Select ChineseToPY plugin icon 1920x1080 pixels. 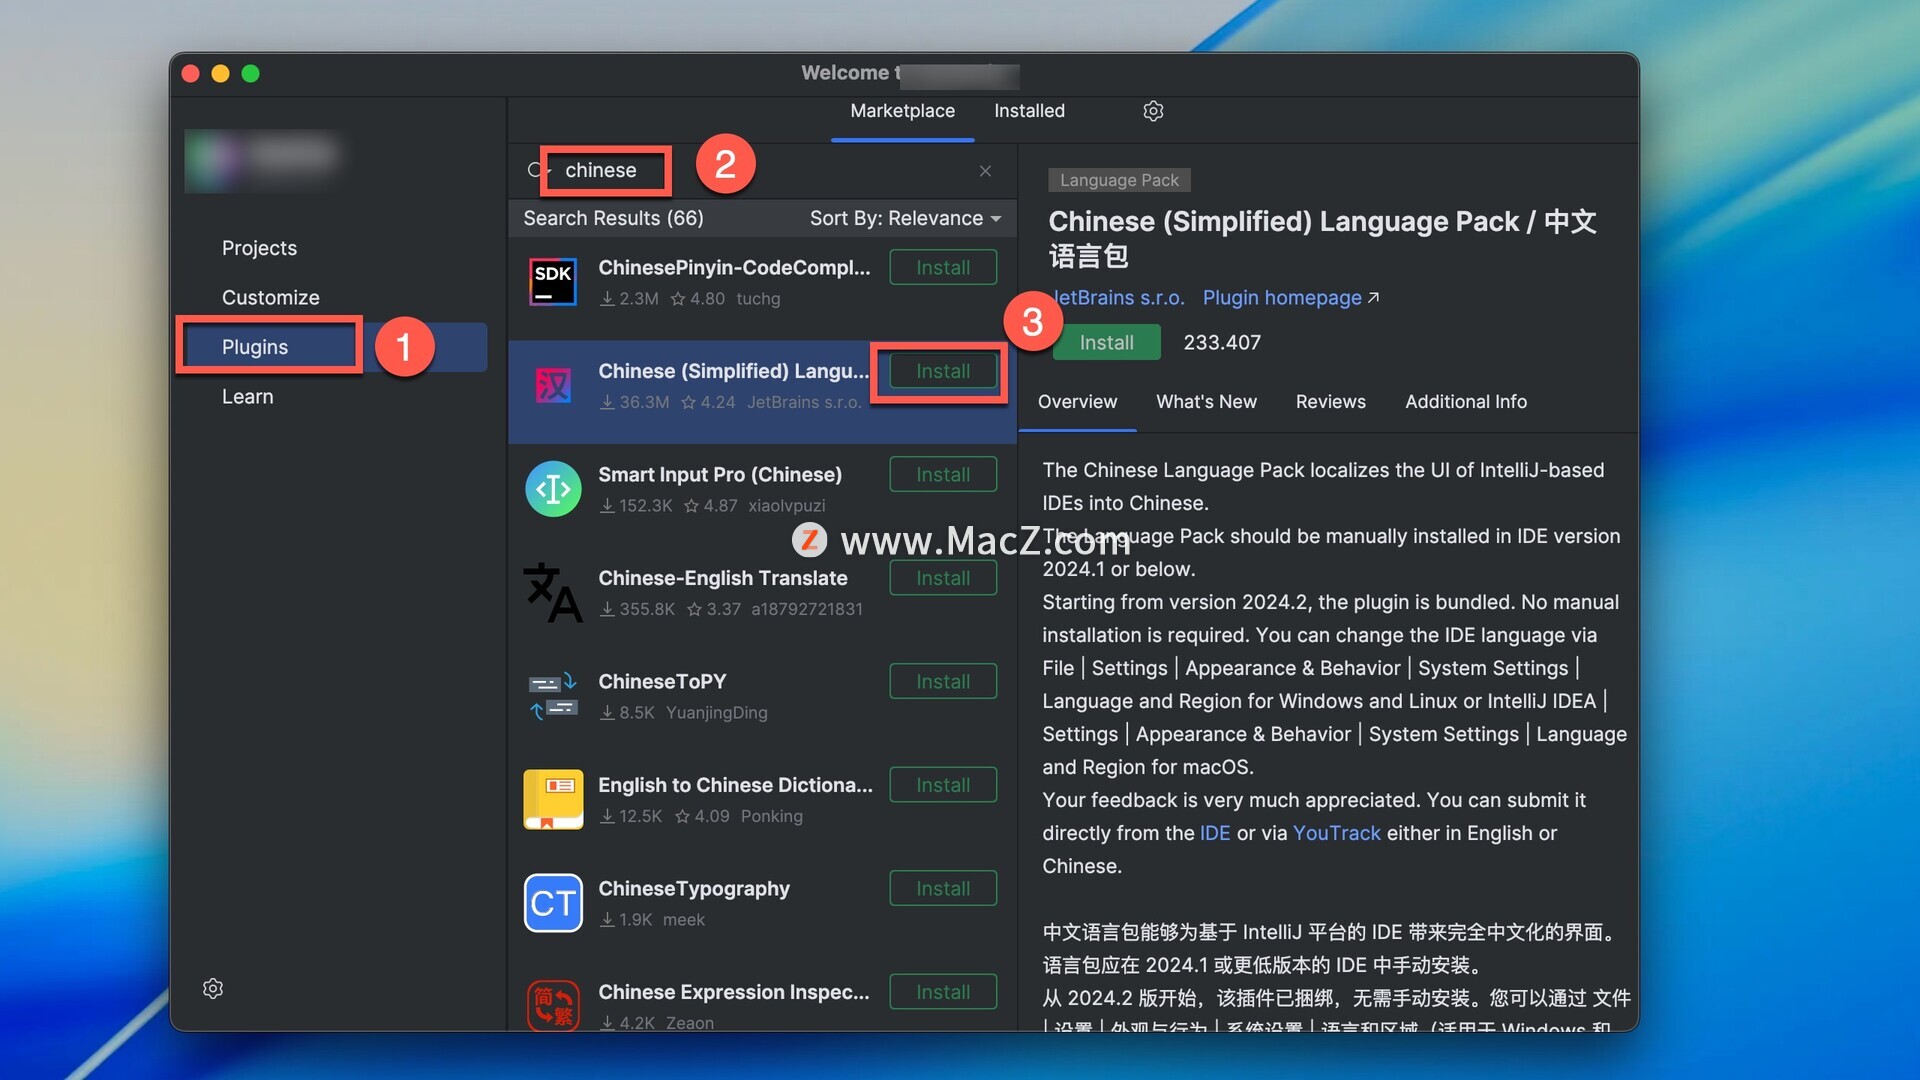coord(553,696)
